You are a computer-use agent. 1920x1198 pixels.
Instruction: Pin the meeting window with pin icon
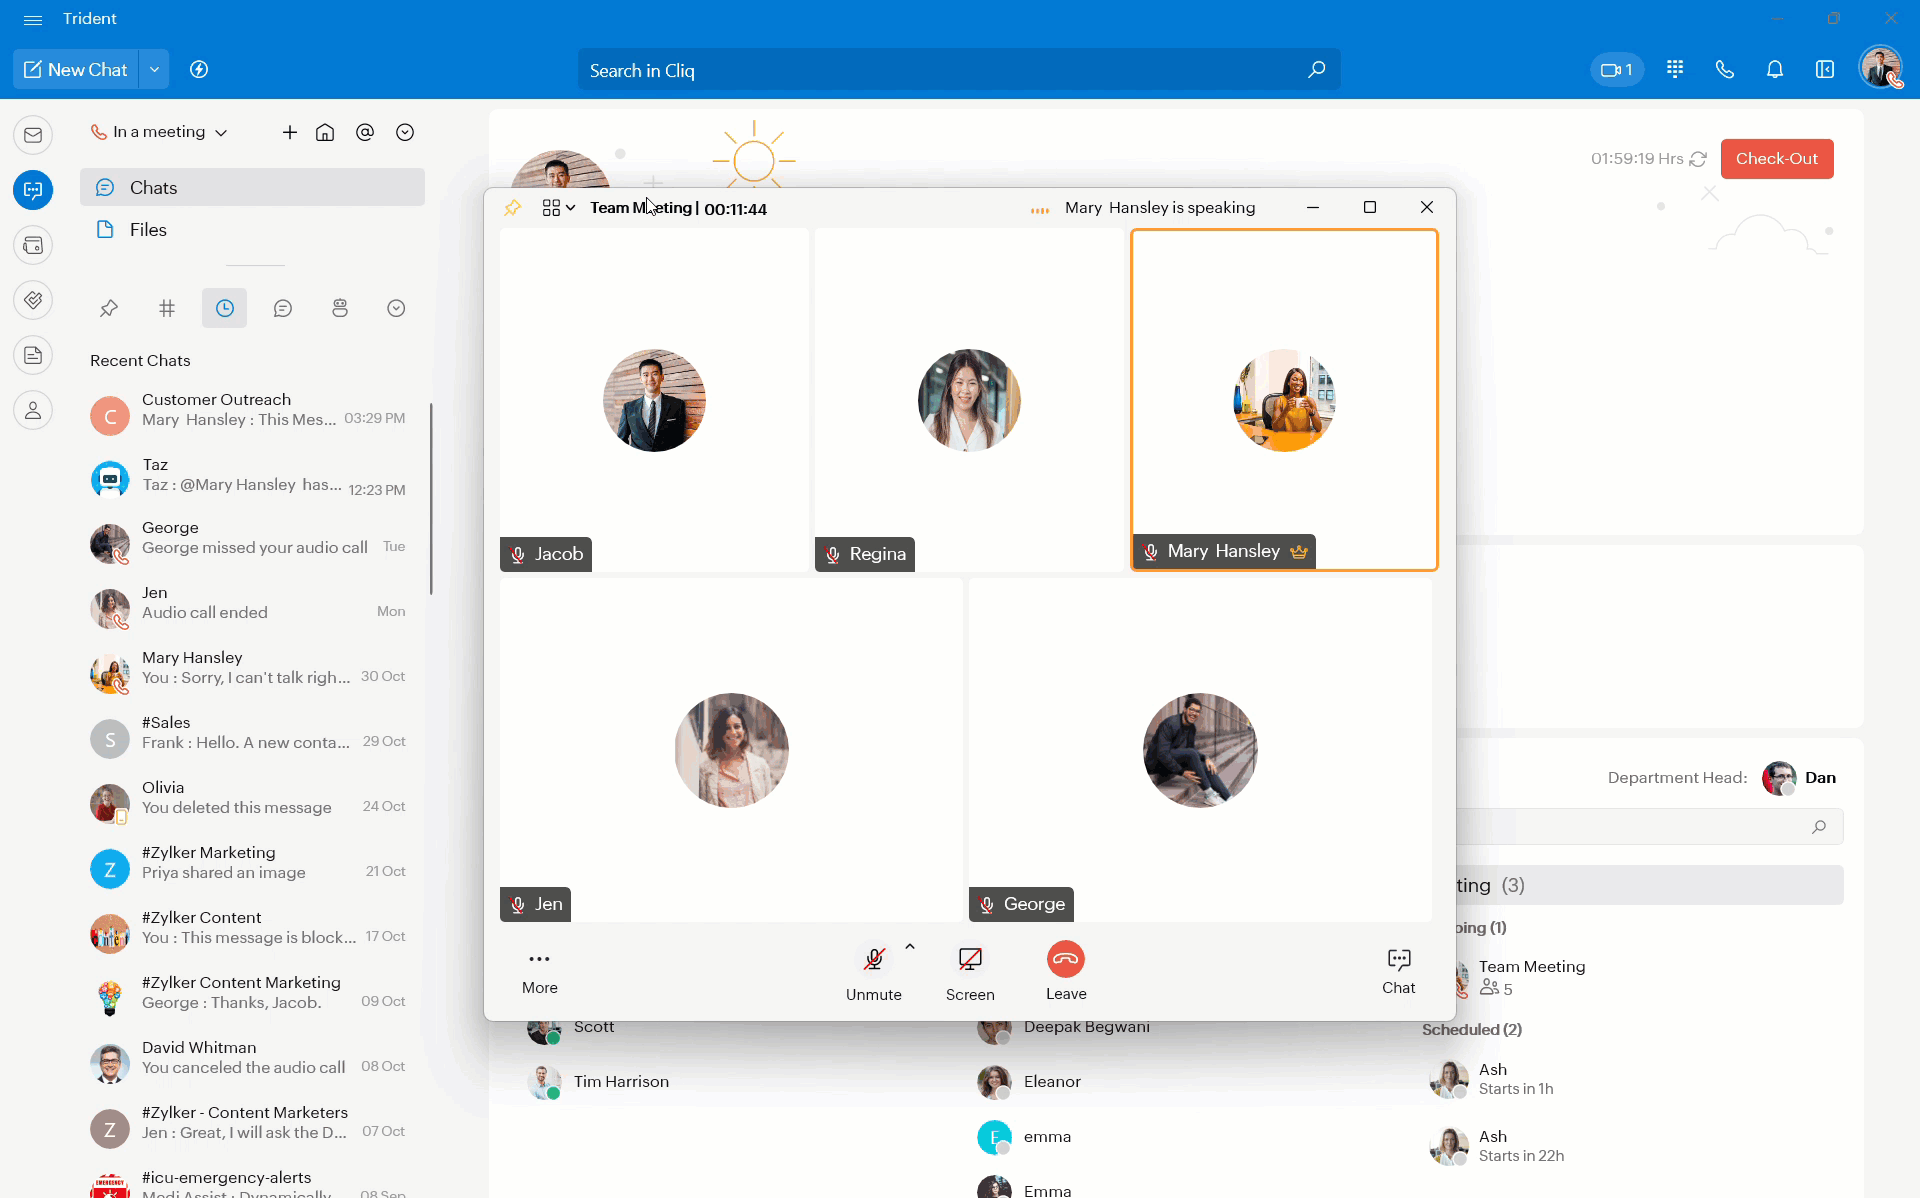pyautogui.click(x=513, y=208)
